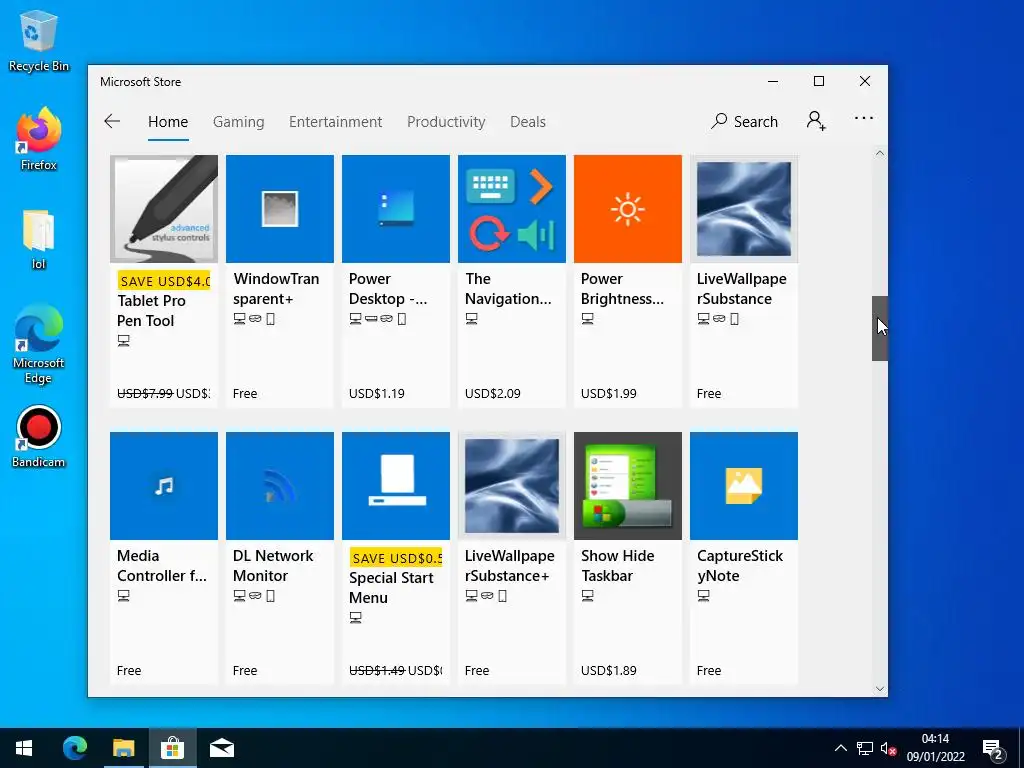Click the SAVE USD$0.5 badge on Special Start Menu
Screen dimensions: 1024x768
pos(396,558)
